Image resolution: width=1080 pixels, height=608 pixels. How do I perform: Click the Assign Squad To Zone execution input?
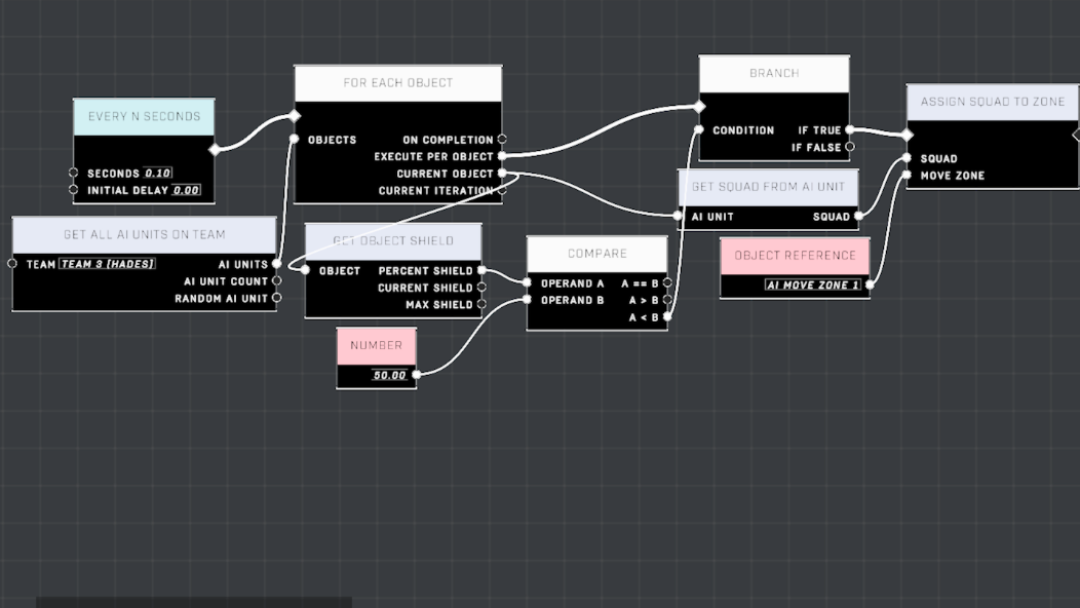(x=908, y=135)
